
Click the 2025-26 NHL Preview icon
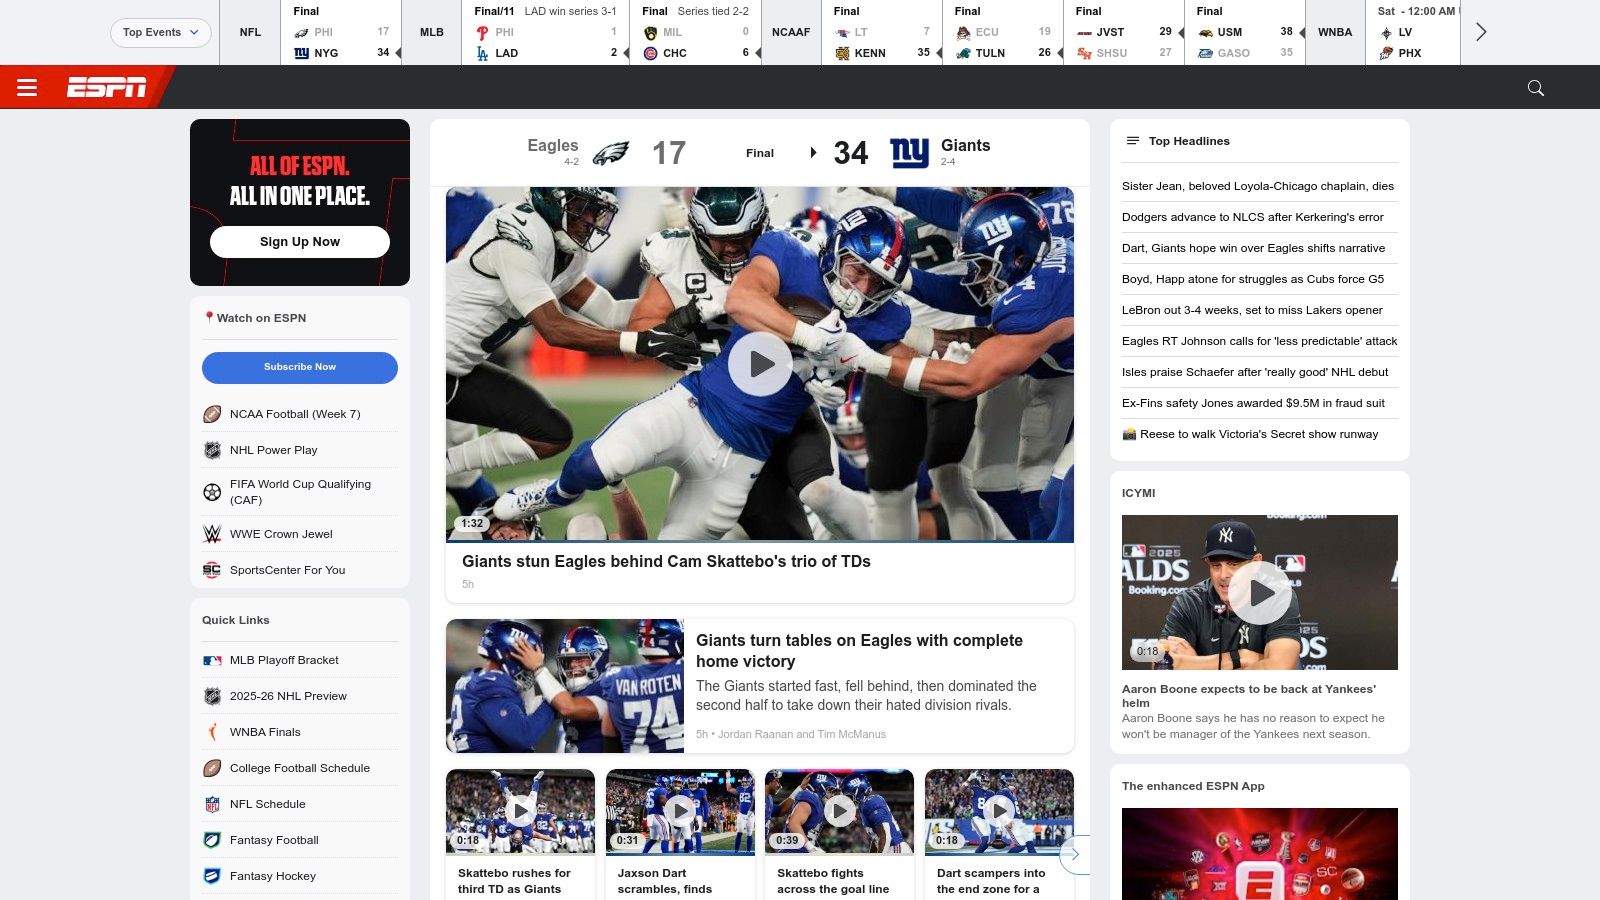(212, 696)
